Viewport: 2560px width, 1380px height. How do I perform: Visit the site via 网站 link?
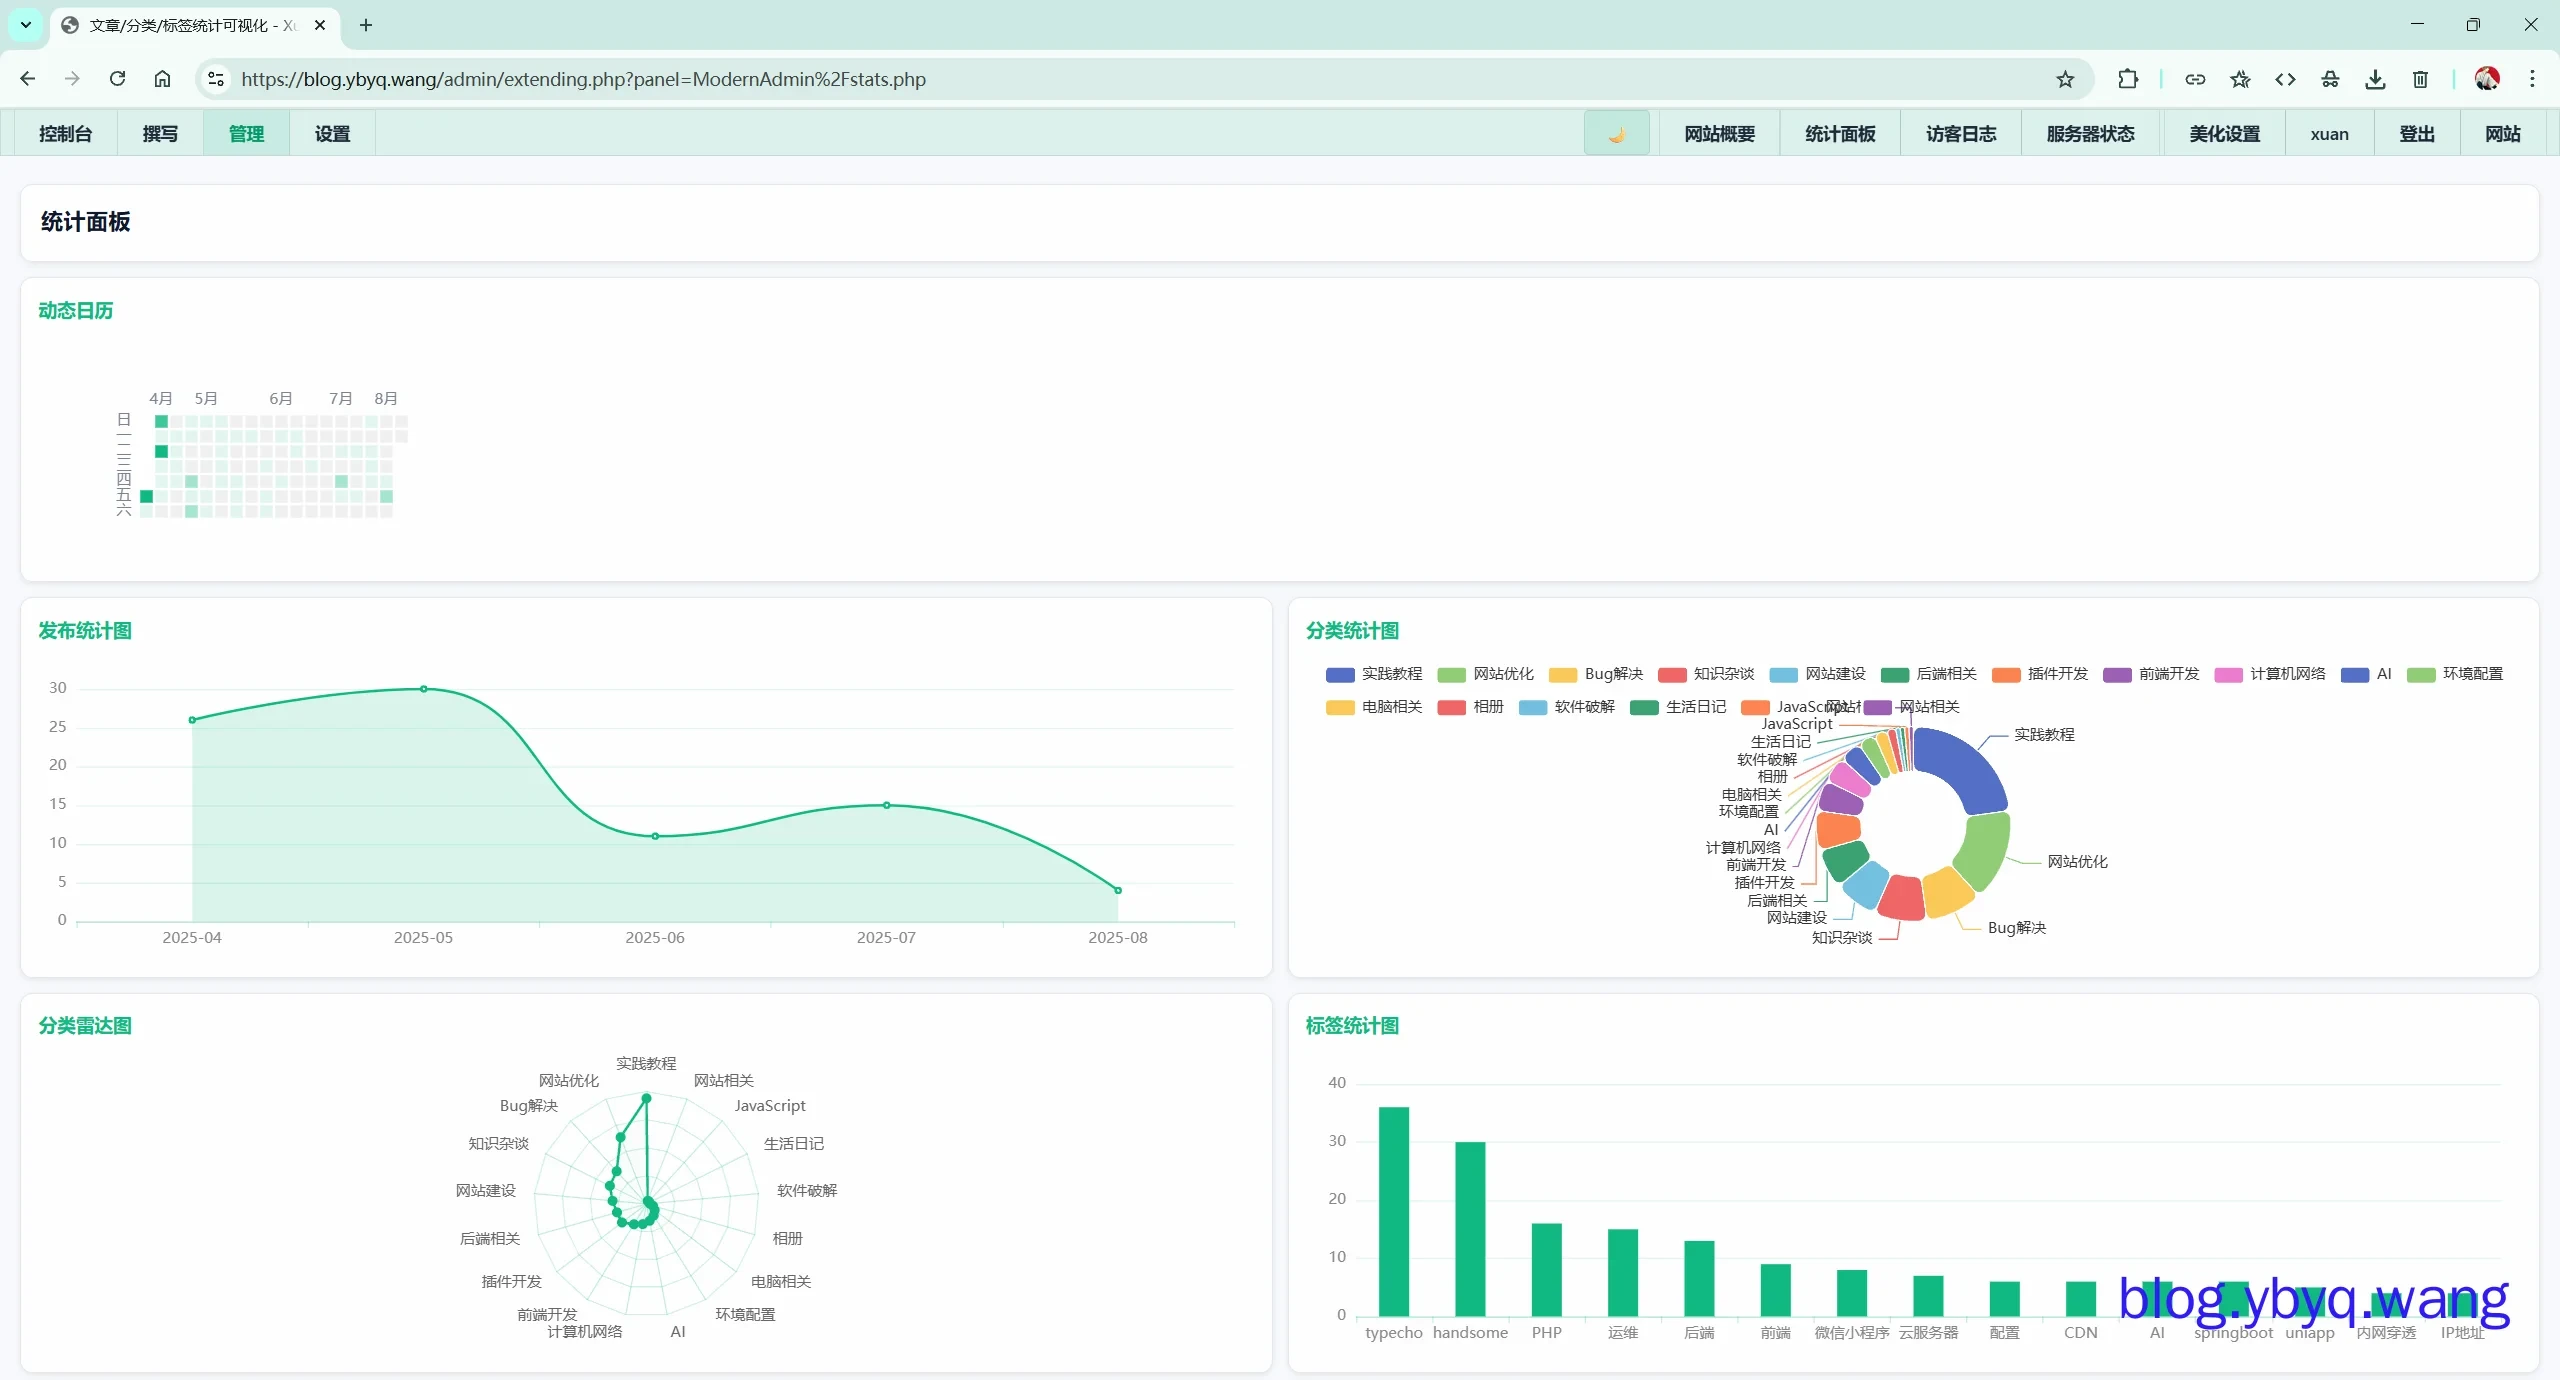(x=2503, y=134)
